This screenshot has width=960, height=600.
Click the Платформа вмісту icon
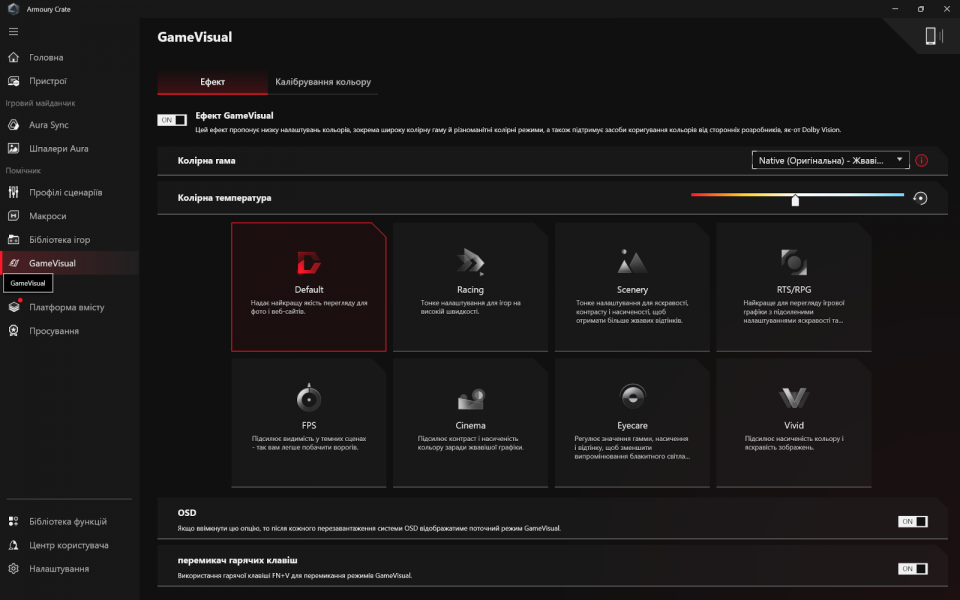point(13,307)
